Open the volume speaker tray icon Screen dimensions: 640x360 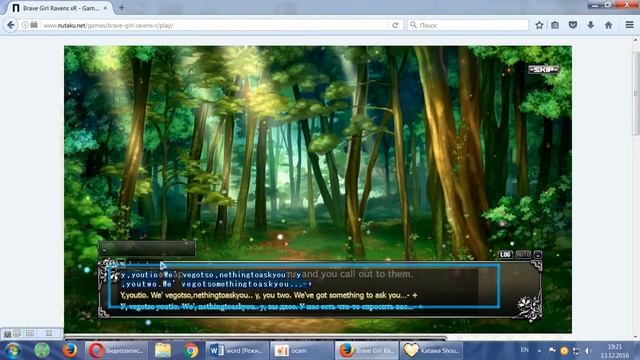588,351
